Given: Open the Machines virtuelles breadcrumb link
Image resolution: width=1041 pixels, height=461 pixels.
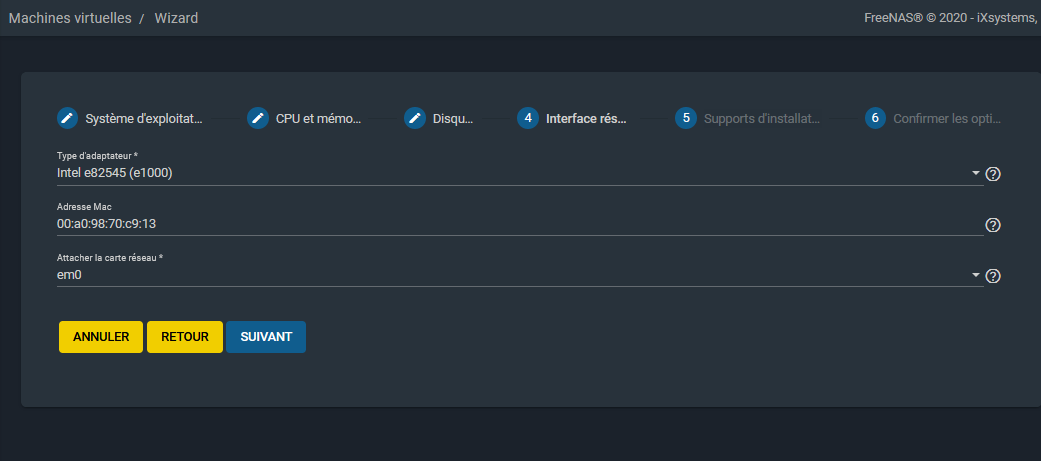Looking at the screenshot, I should coord(70,18).
